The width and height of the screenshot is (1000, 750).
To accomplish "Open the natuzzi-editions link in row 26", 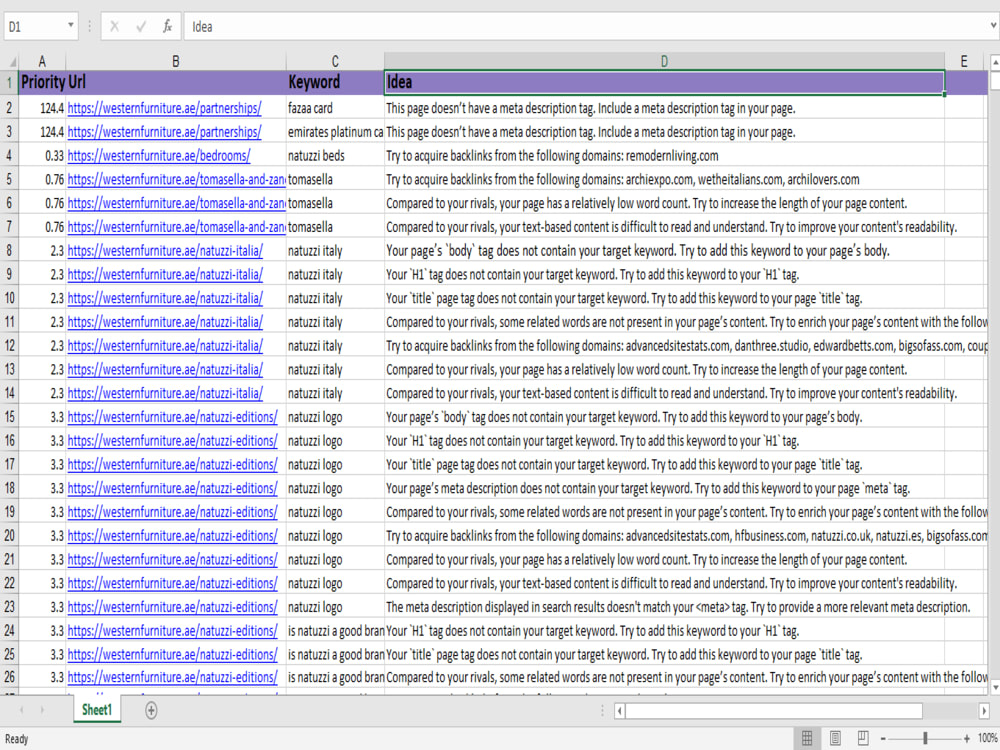I will point(172,677).
